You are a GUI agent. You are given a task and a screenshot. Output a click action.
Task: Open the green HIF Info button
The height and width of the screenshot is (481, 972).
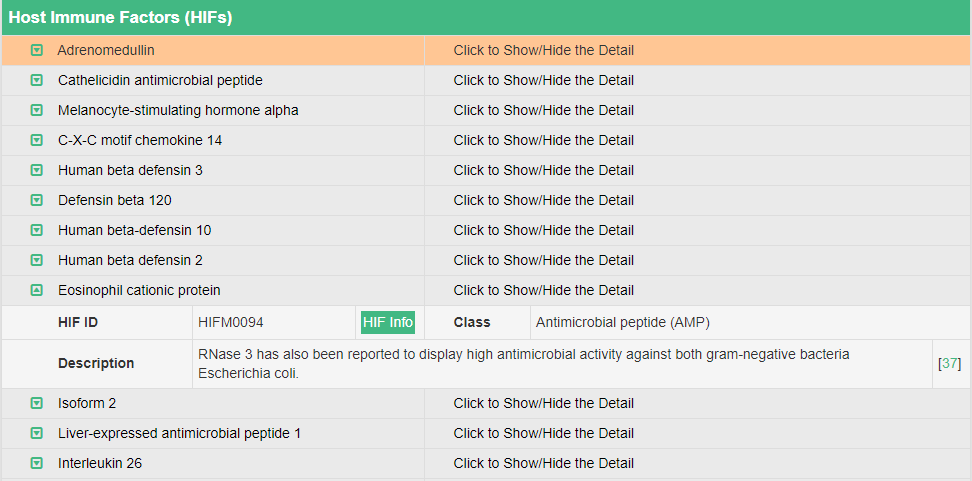click(x=388, y=322)
